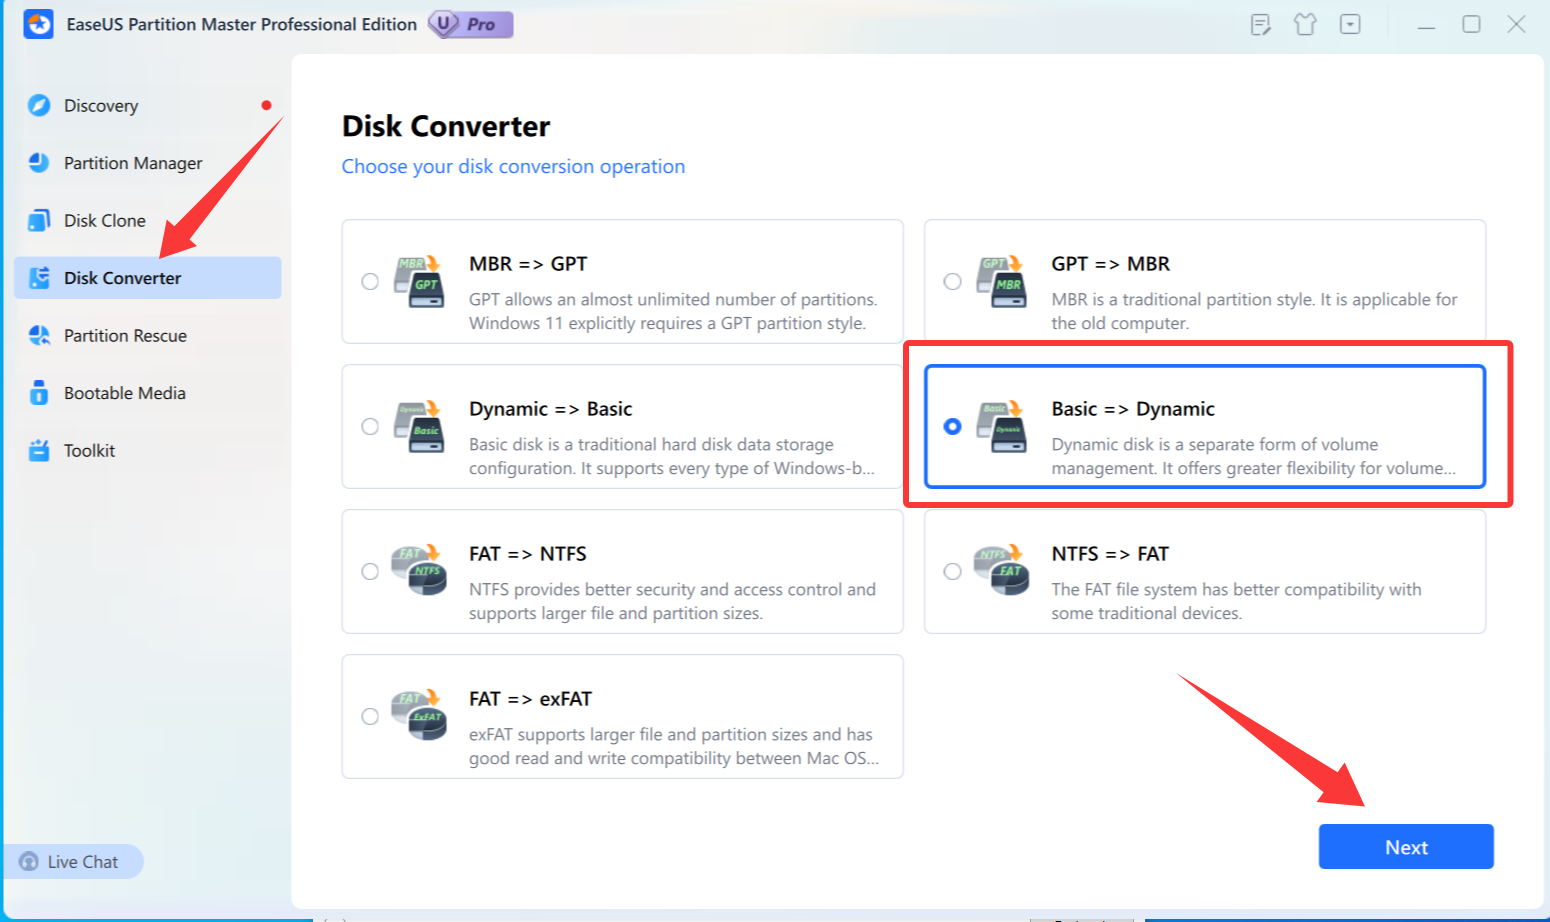The height and width of the screenshot is (922, 1550).
Task: Open the title bar dropdown menu icon
Action: (x=1350, y=24)
